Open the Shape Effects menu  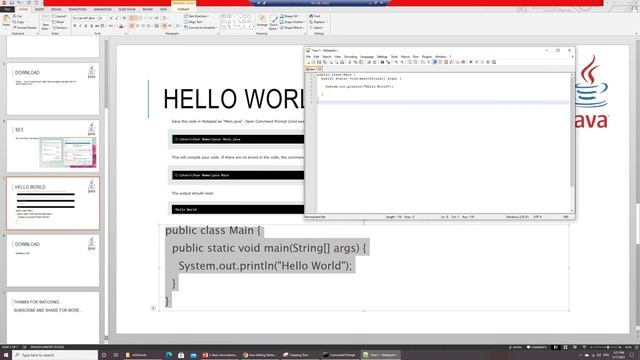coord(292,28)
